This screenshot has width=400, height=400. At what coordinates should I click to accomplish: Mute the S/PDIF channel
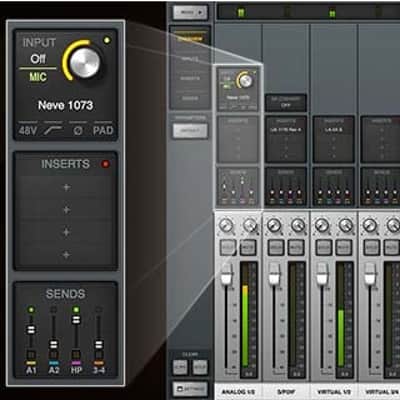pos(296,248)
